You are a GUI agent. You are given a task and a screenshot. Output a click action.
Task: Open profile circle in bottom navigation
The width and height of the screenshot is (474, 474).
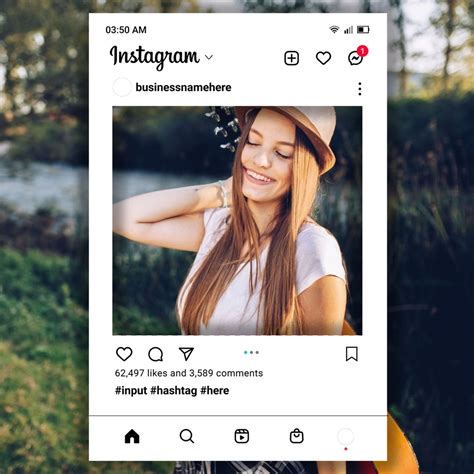click(x=346, y=436)
